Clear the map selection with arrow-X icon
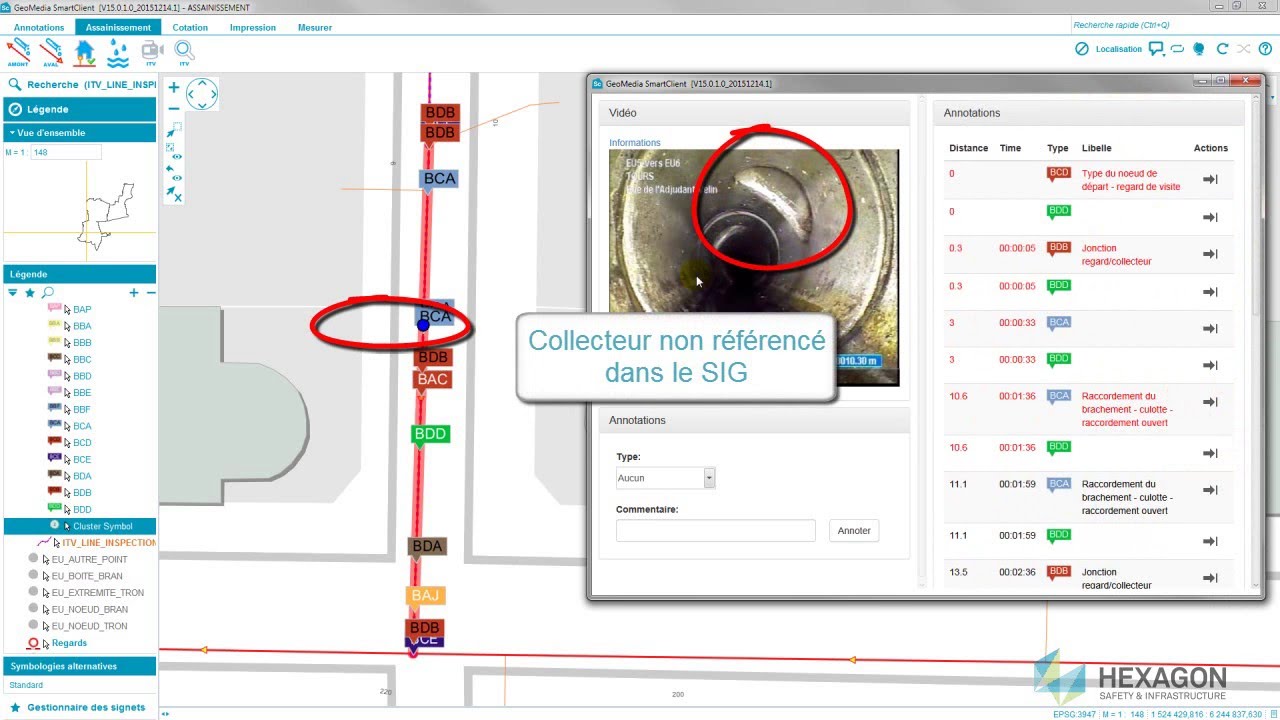Viewport: 1280px width, 720px height. tap(174, 194)
